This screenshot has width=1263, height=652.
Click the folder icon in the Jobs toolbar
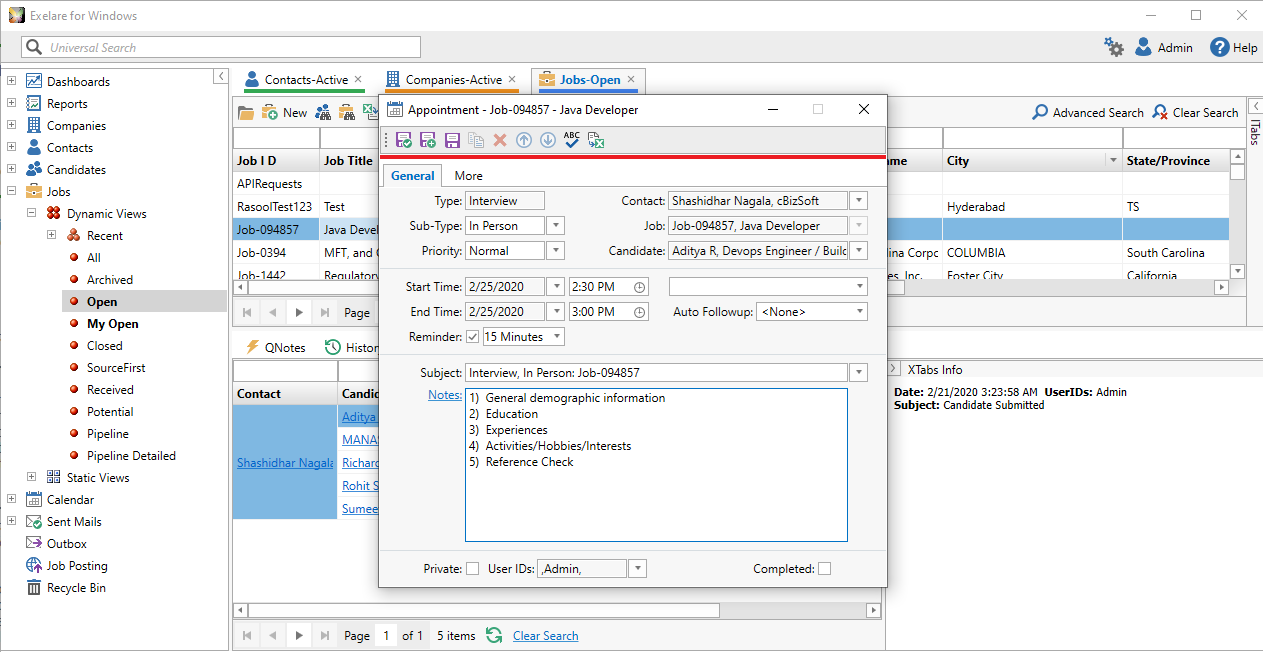pos(246,113)
